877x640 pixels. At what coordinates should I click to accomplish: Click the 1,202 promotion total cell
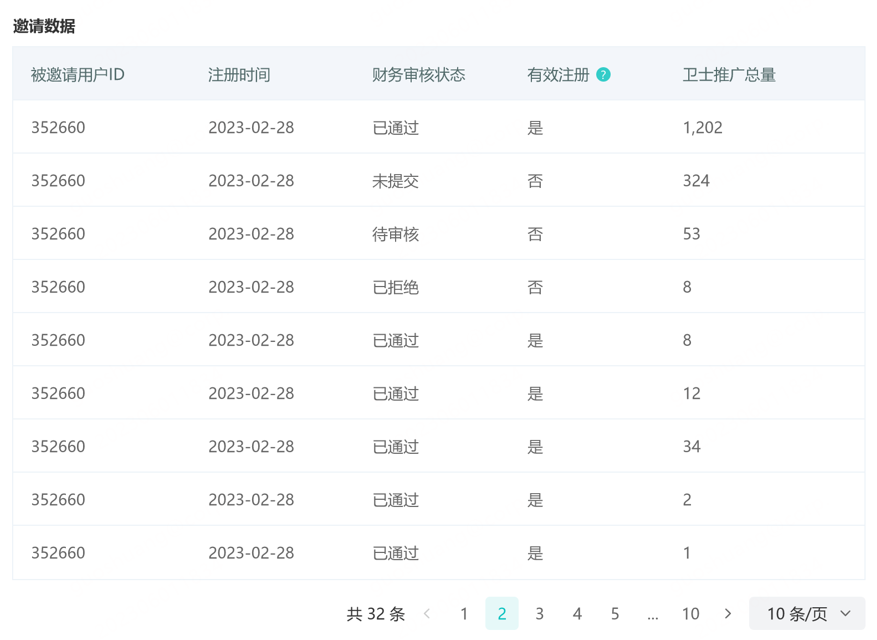(702, 128)
